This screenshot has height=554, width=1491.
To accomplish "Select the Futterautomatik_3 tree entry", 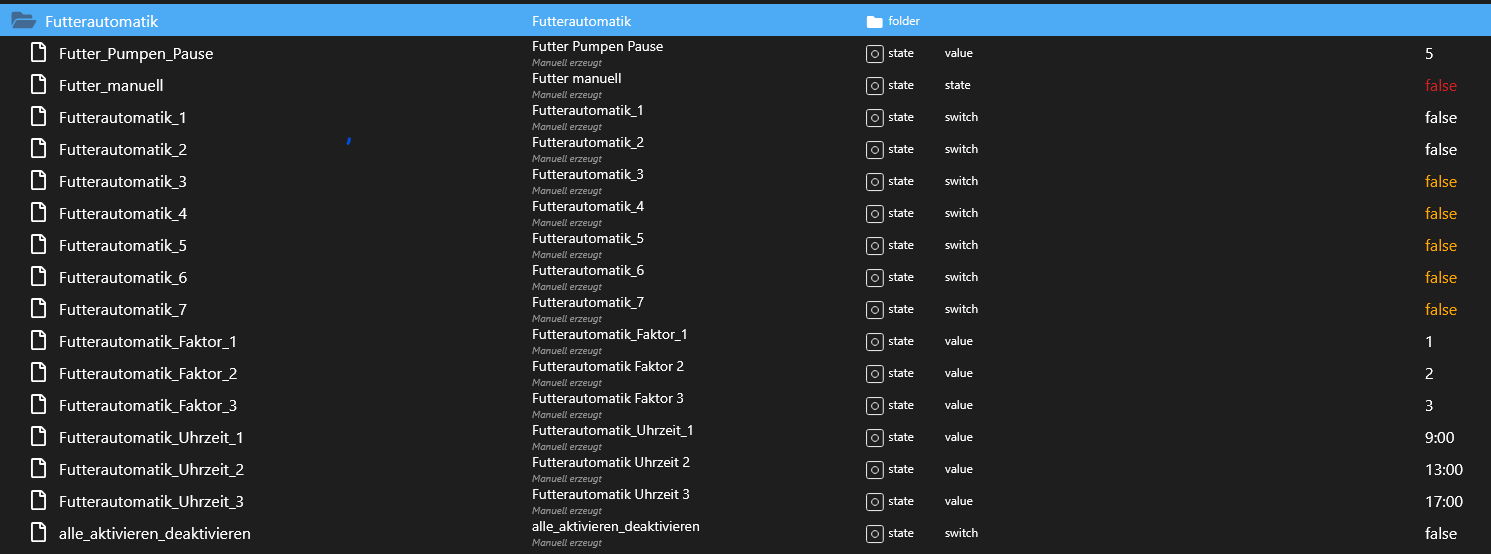I will click(x=123, y=181).
